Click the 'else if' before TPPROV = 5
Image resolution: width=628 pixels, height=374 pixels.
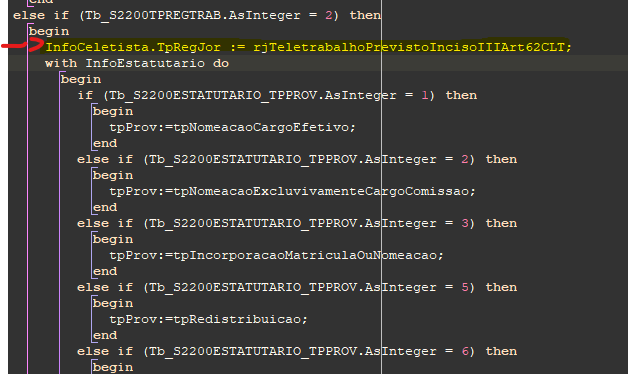point(105,288)
